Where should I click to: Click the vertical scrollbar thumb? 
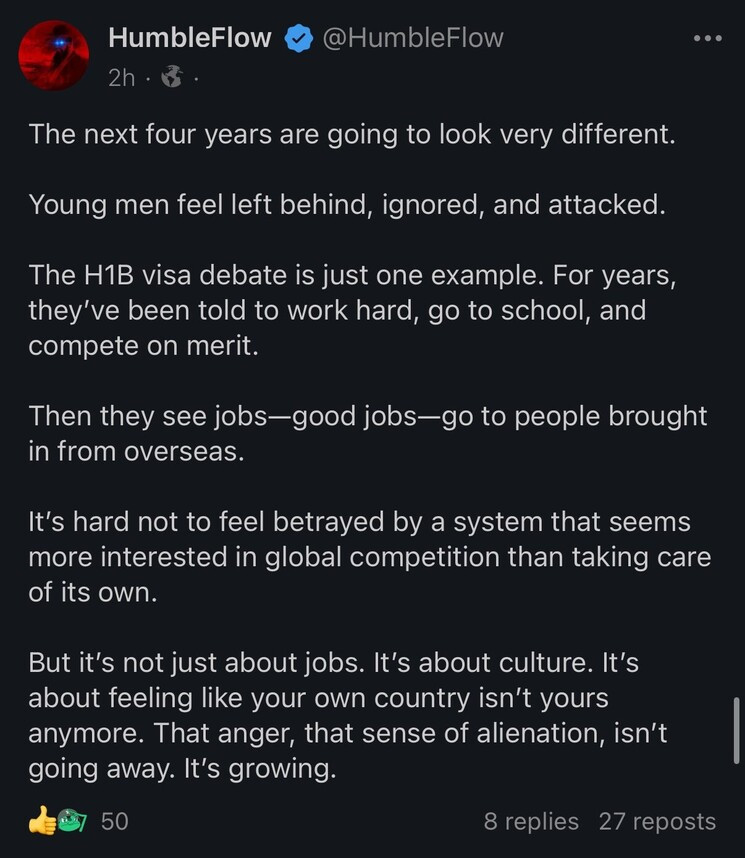(736, 730)
